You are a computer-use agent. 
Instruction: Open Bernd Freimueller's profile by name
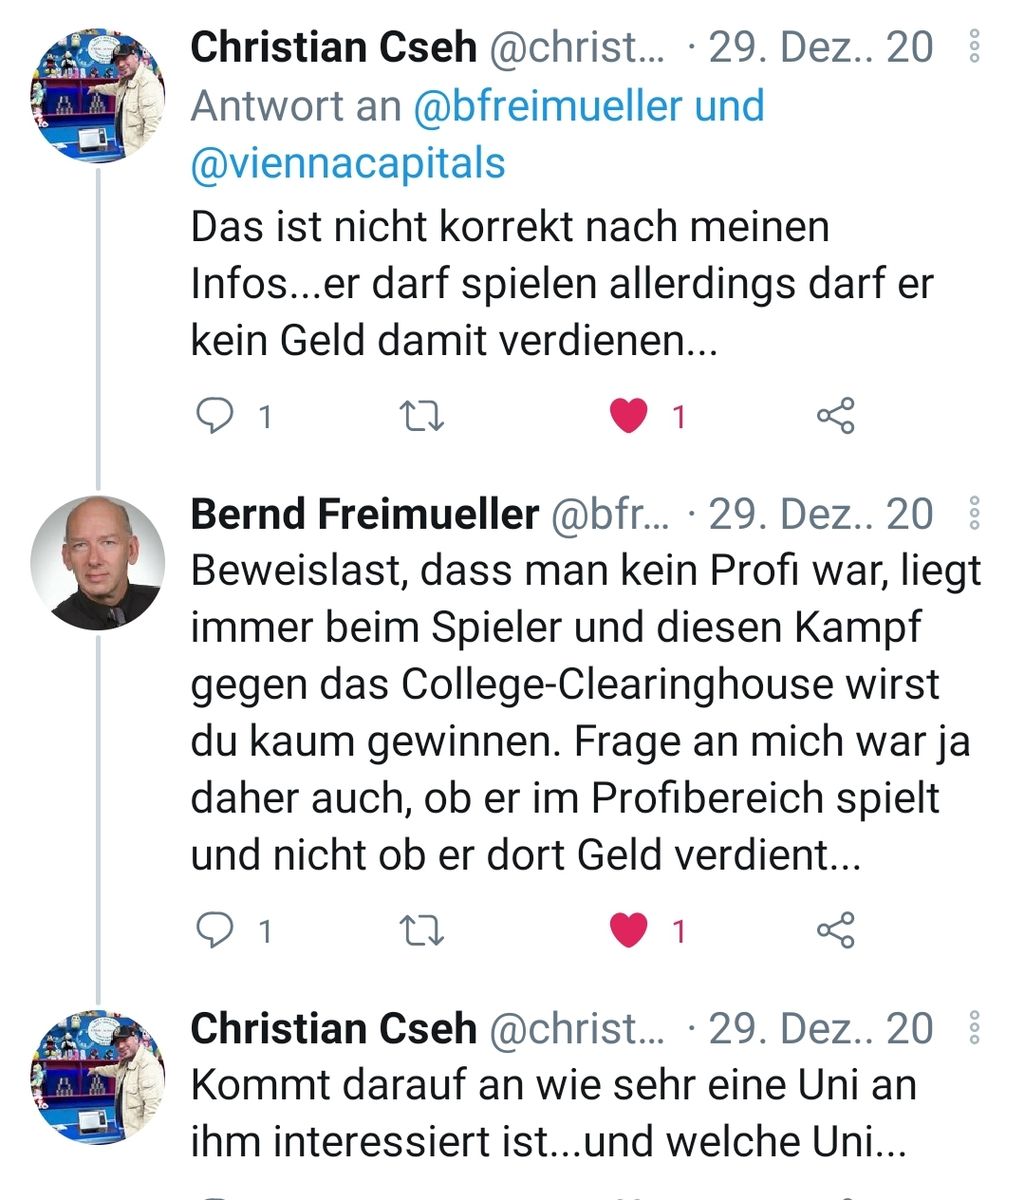(x=364, y=514)
